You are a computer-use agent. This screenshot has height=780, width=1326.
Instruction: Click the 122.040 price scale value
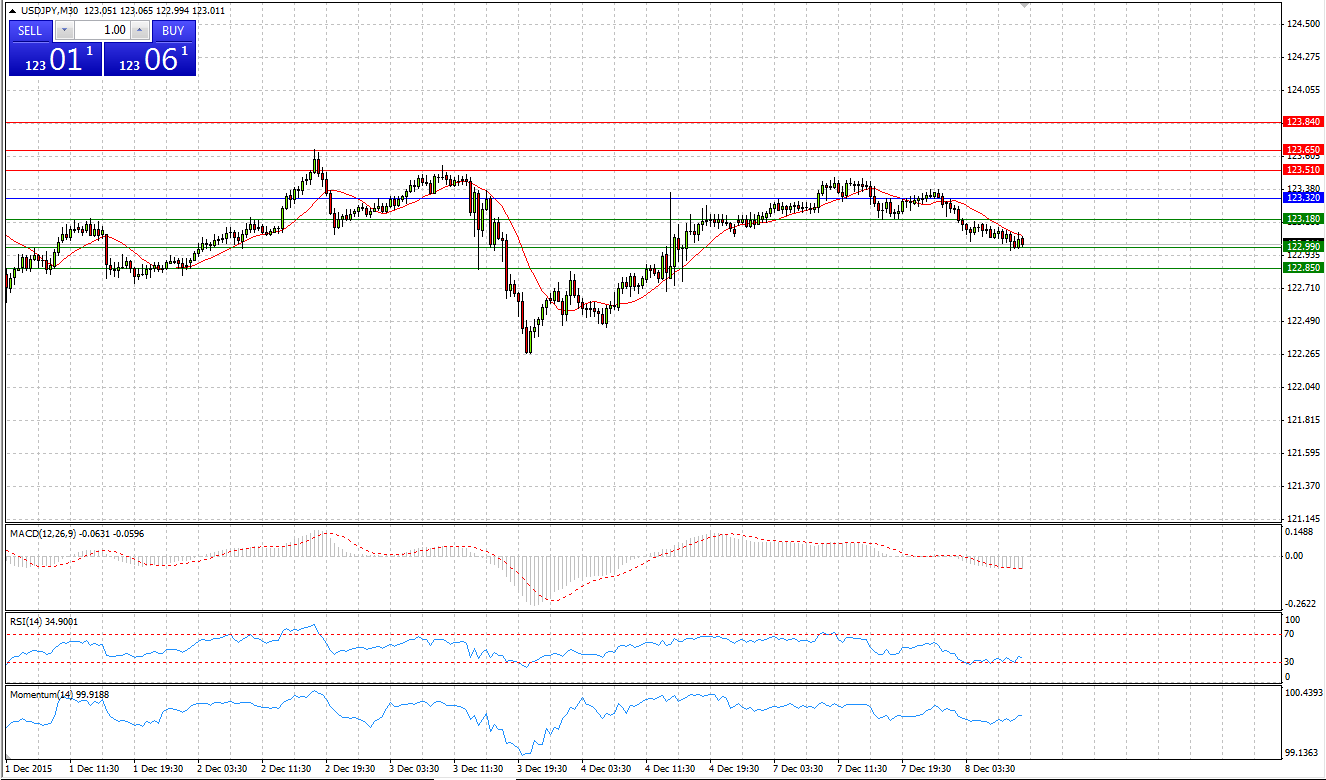(x=1304, y=387)
